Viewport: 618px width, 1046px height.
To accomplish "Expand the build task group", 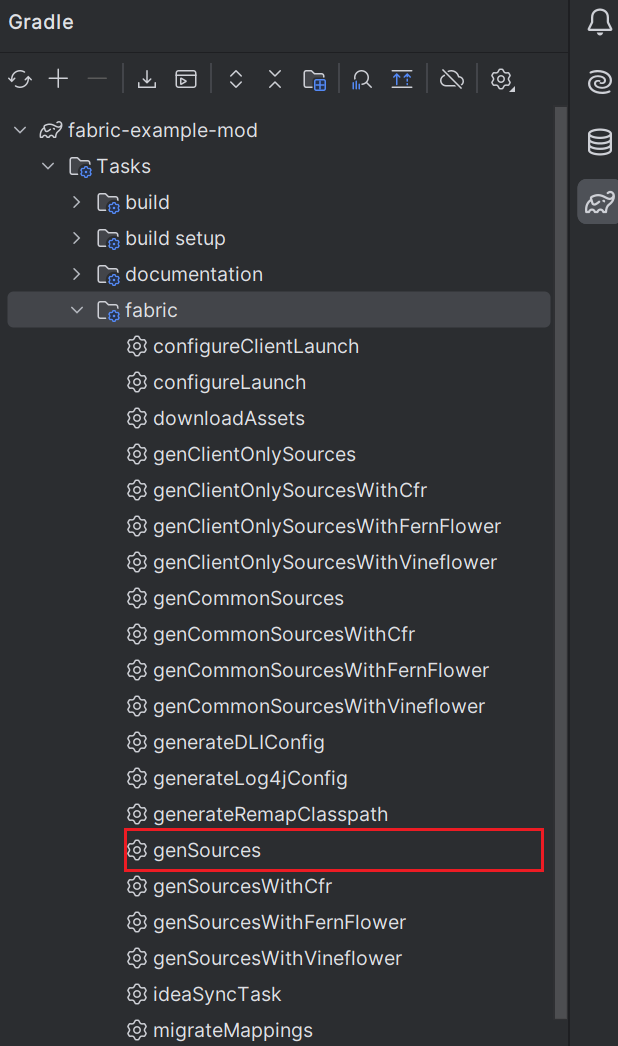I will coord(77,202).
